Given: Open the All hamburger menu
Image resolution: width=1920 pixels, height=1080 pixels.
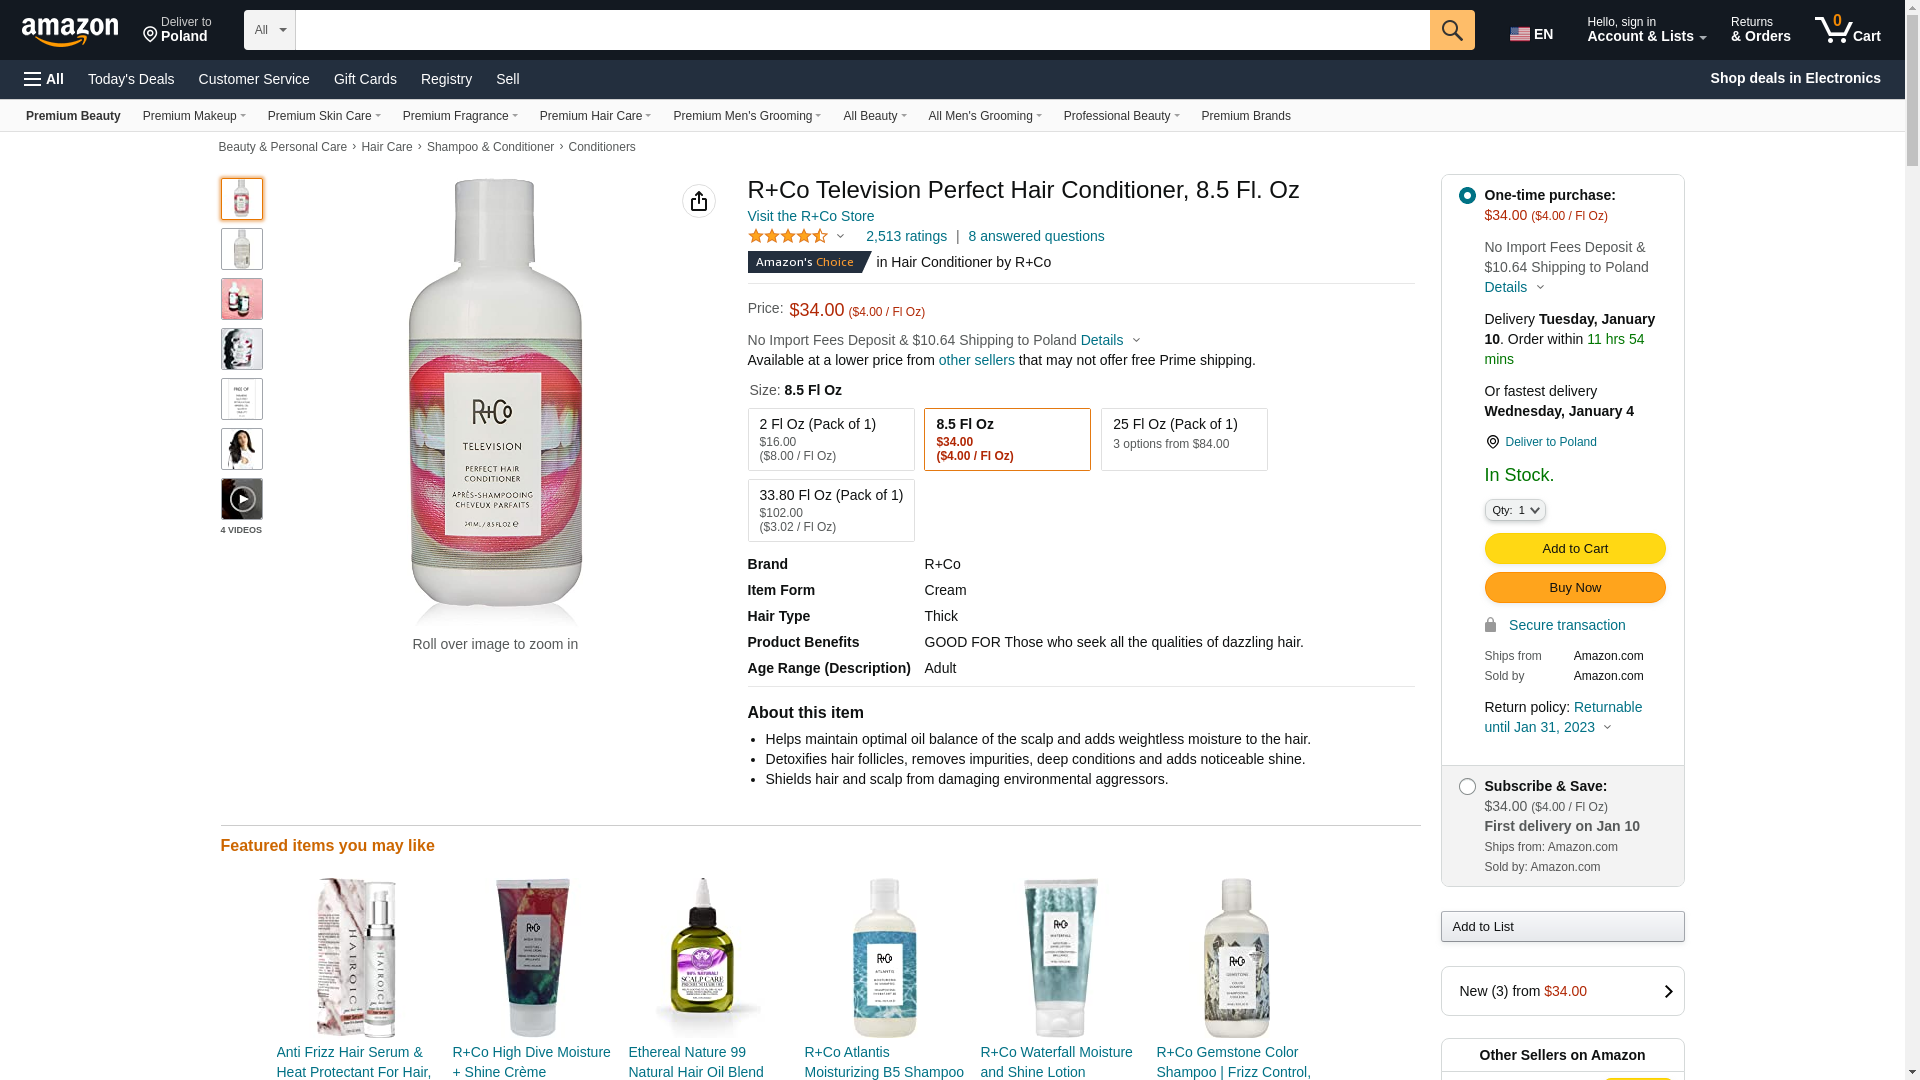Looking at the screenshot, I should pos(44,79).
